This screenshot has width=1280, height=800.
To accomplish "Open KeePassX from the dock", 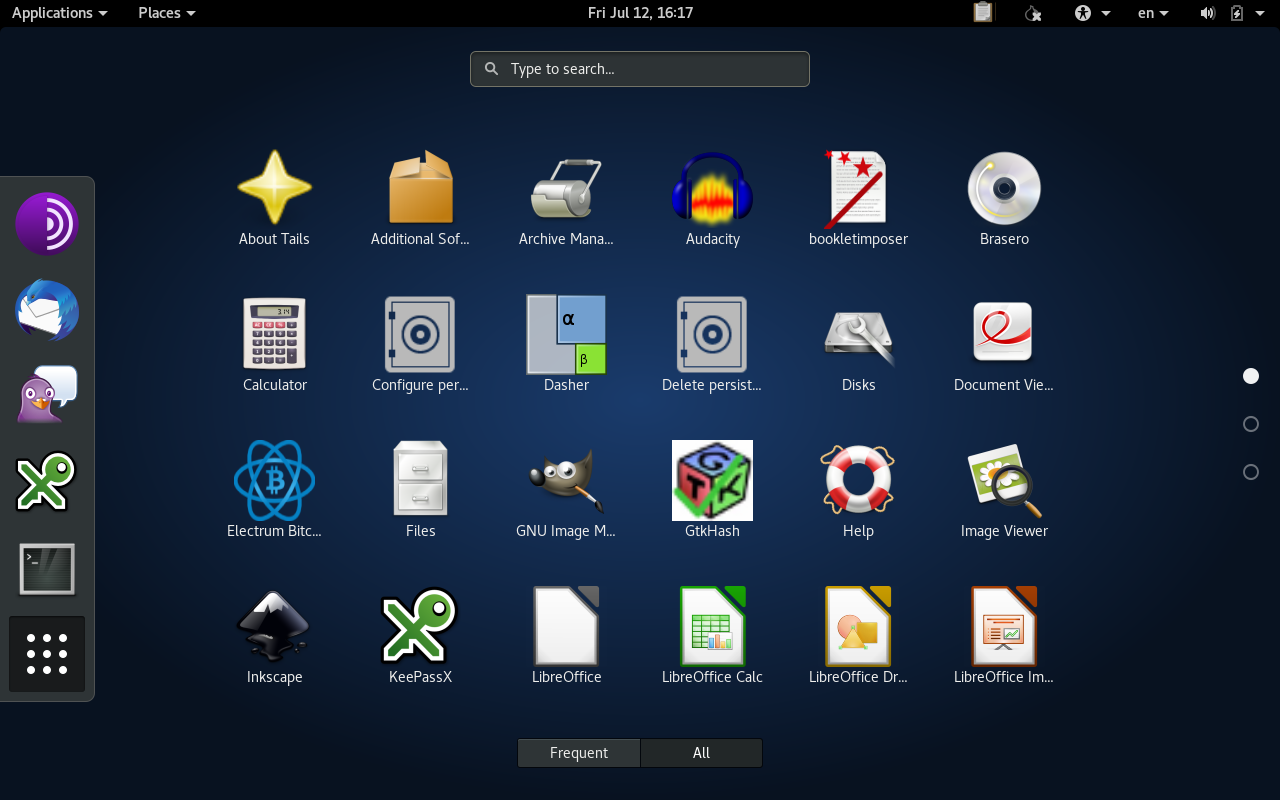I will tap(47, 482).
